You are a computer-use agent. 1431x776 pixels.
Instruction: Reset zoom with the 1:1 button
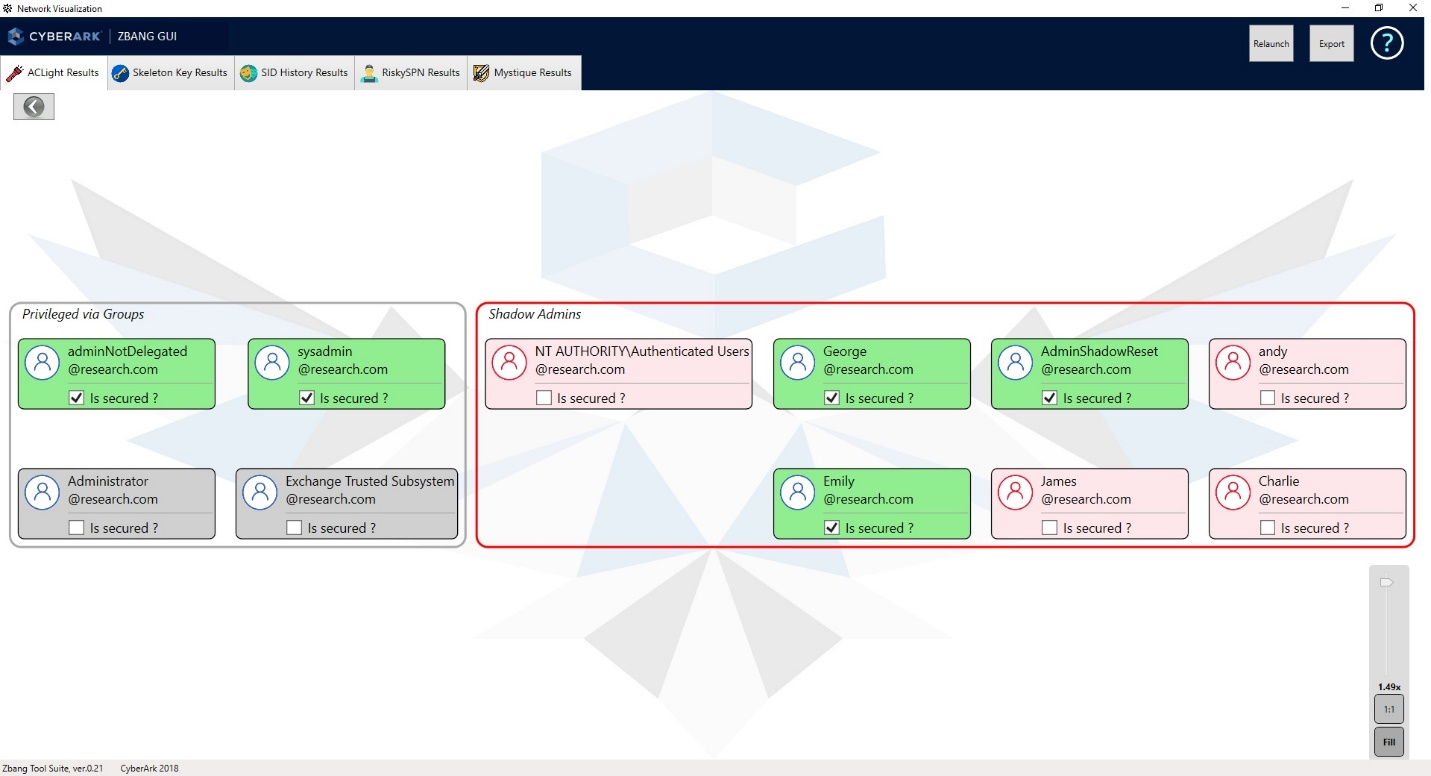point(1389,709)
